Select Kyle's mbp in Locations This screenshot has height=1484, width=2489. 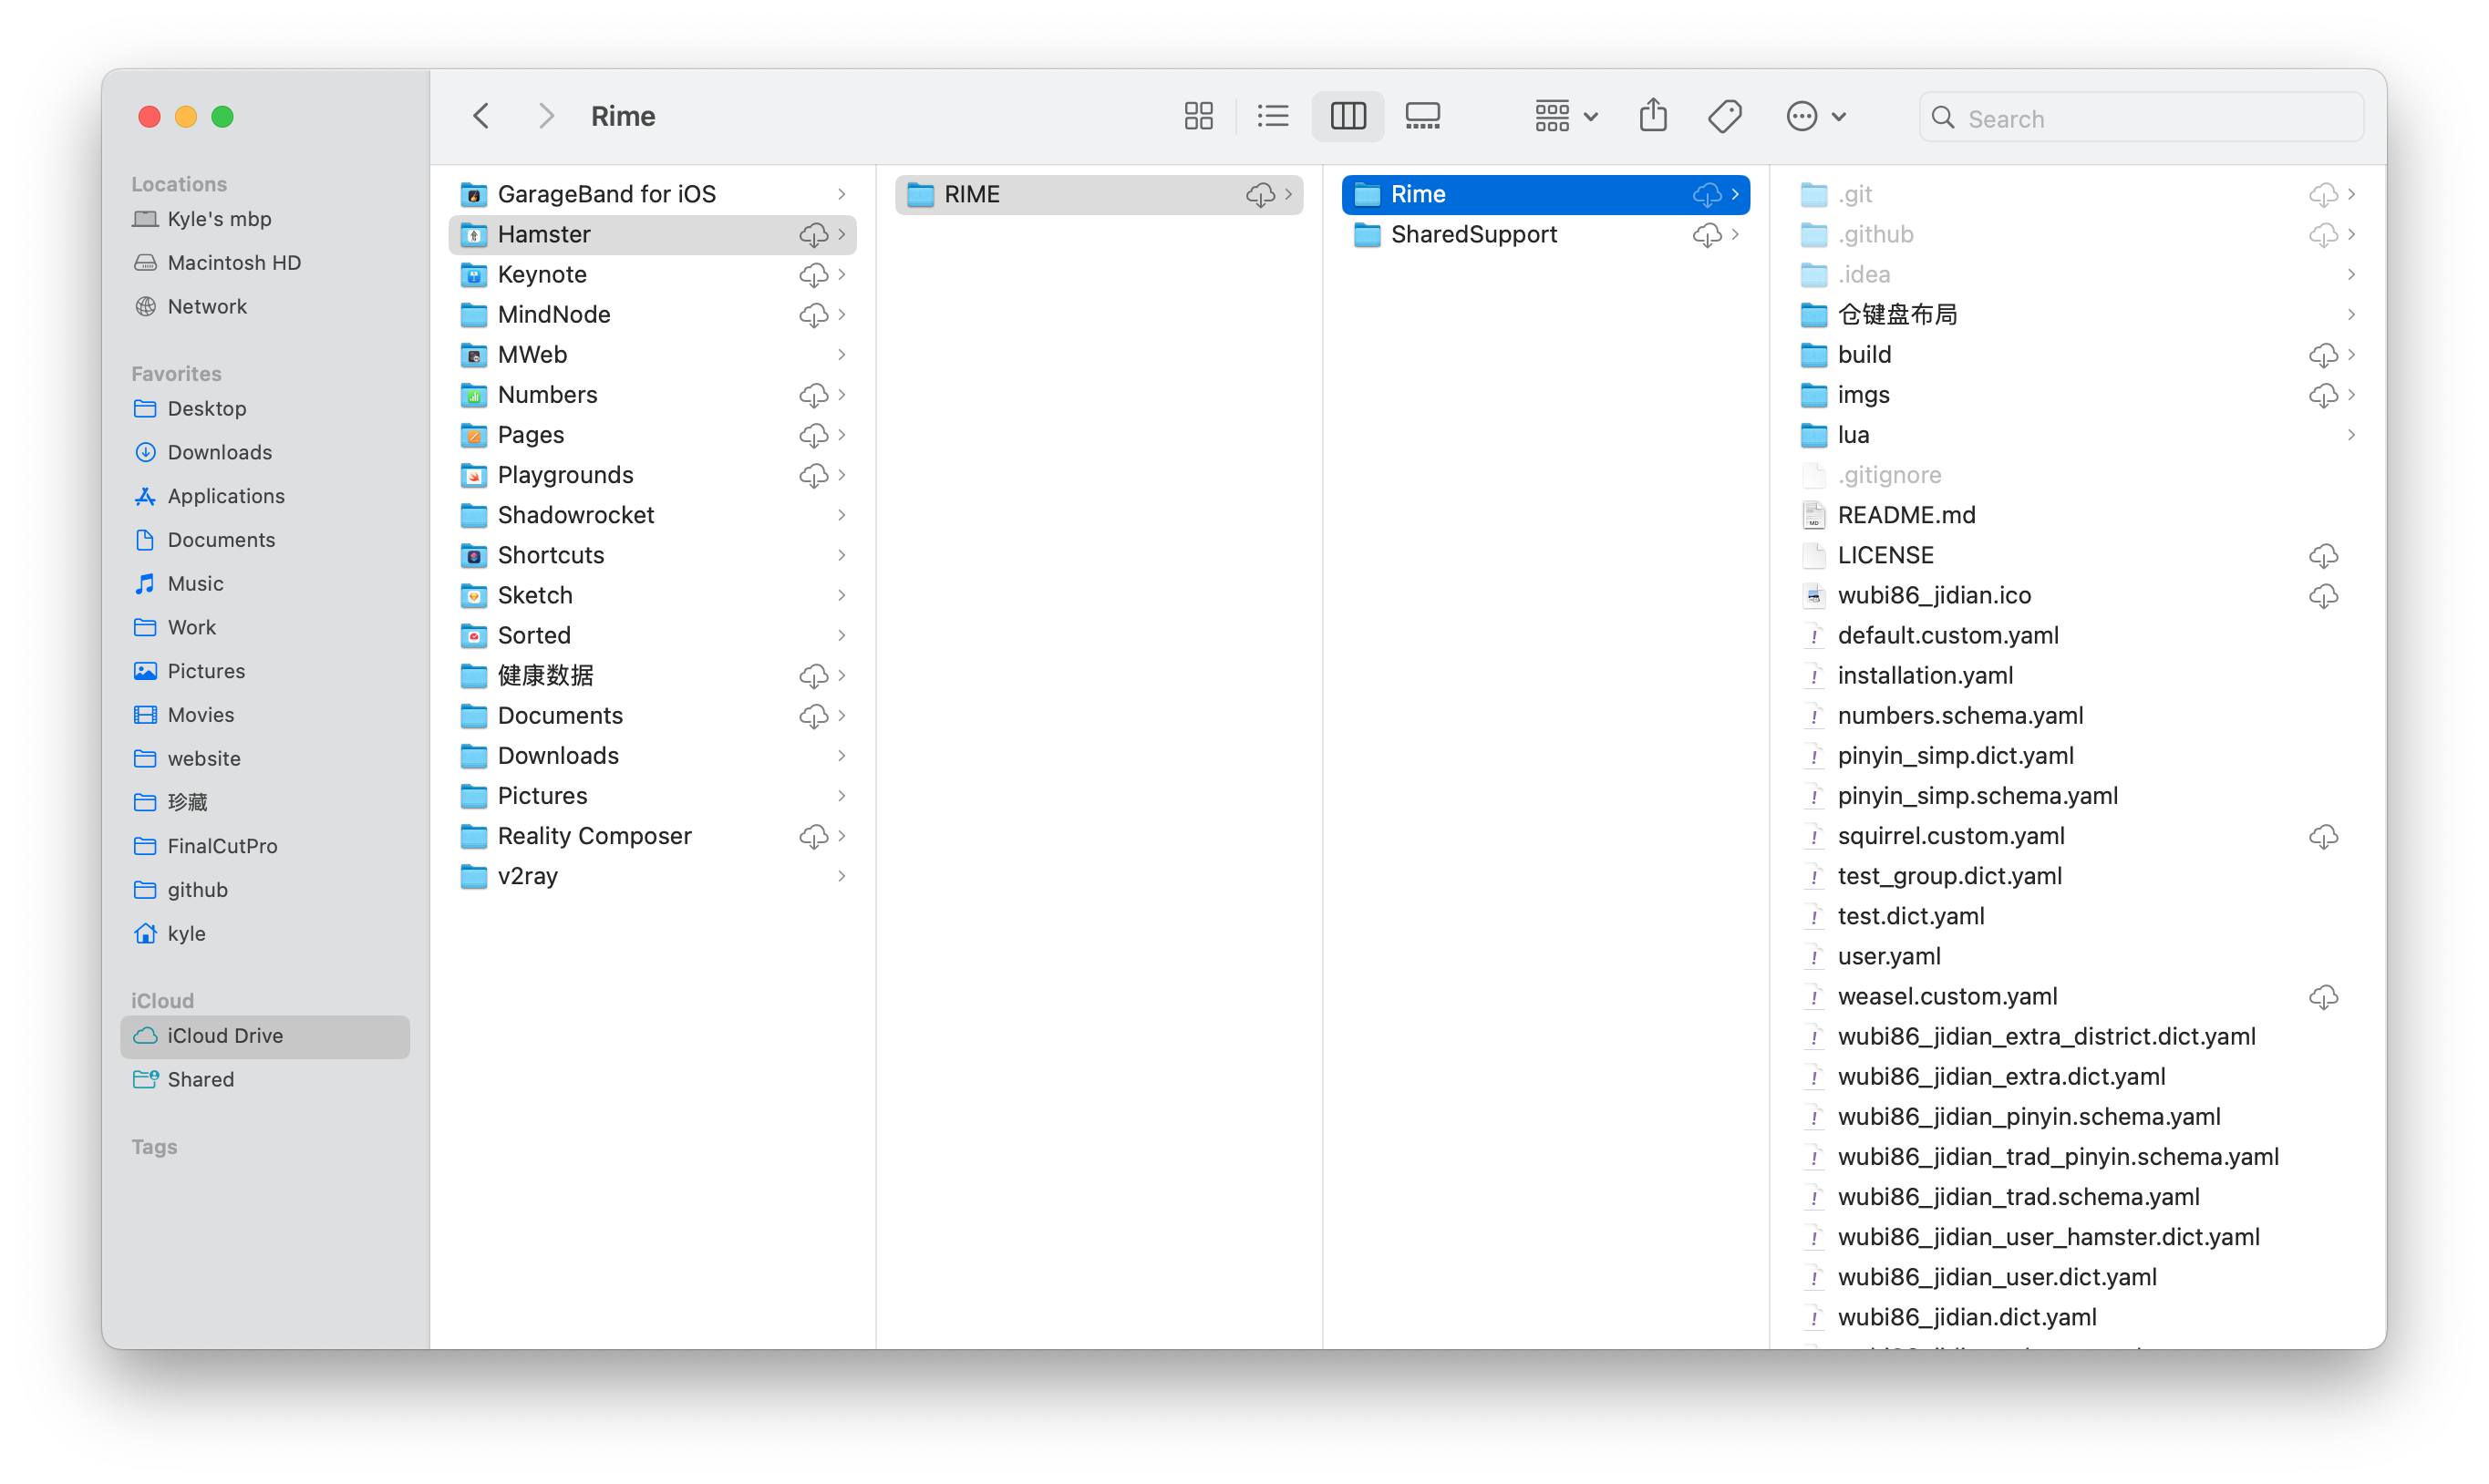266,219
